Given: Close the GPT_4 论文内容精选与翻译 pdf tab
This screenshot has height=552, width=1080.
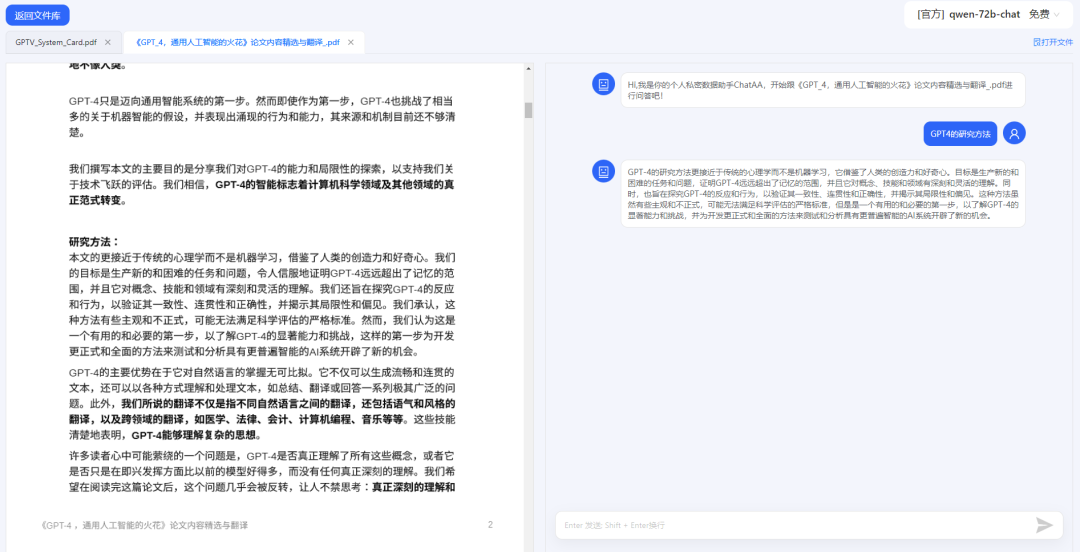Looking at the screenshot, I should pyautogui.click(x=351, y=42).
